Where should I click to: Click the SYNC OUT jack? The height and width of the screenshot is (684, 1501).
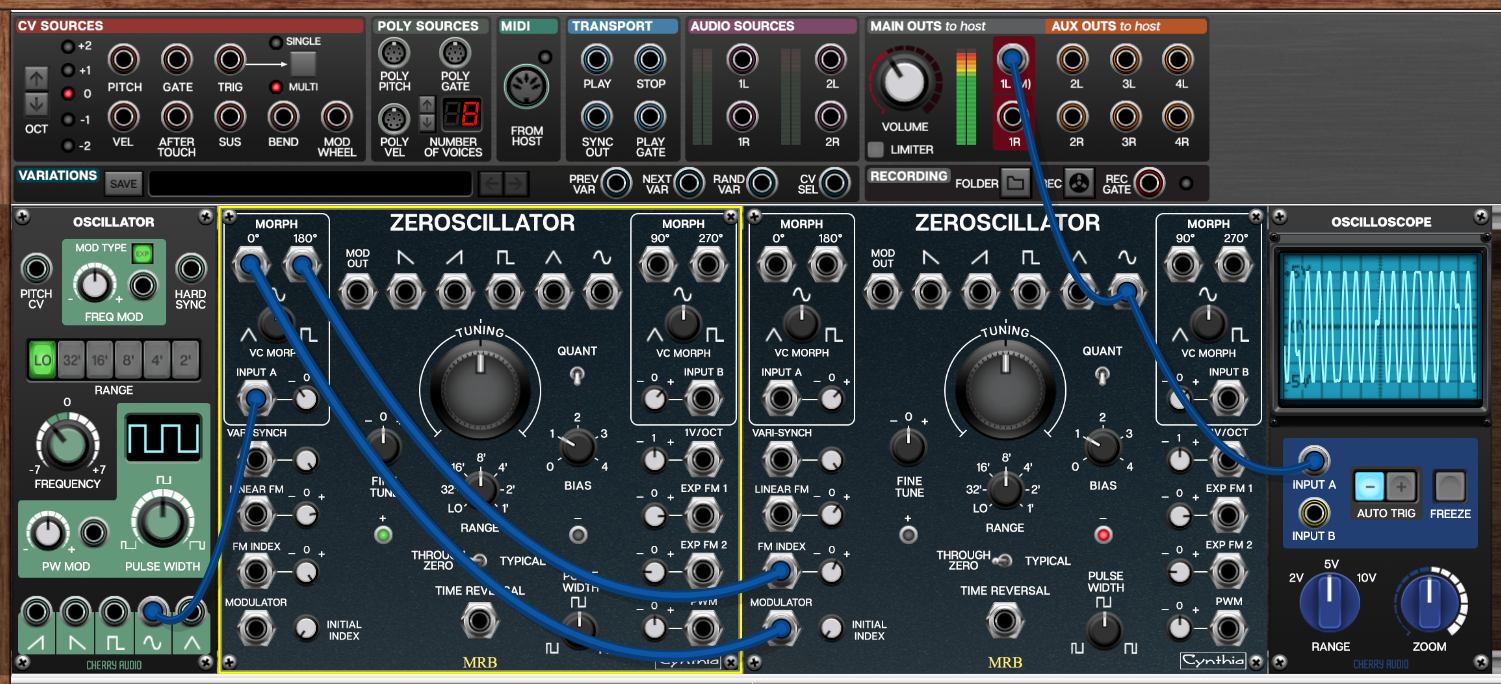coord(597,118)
